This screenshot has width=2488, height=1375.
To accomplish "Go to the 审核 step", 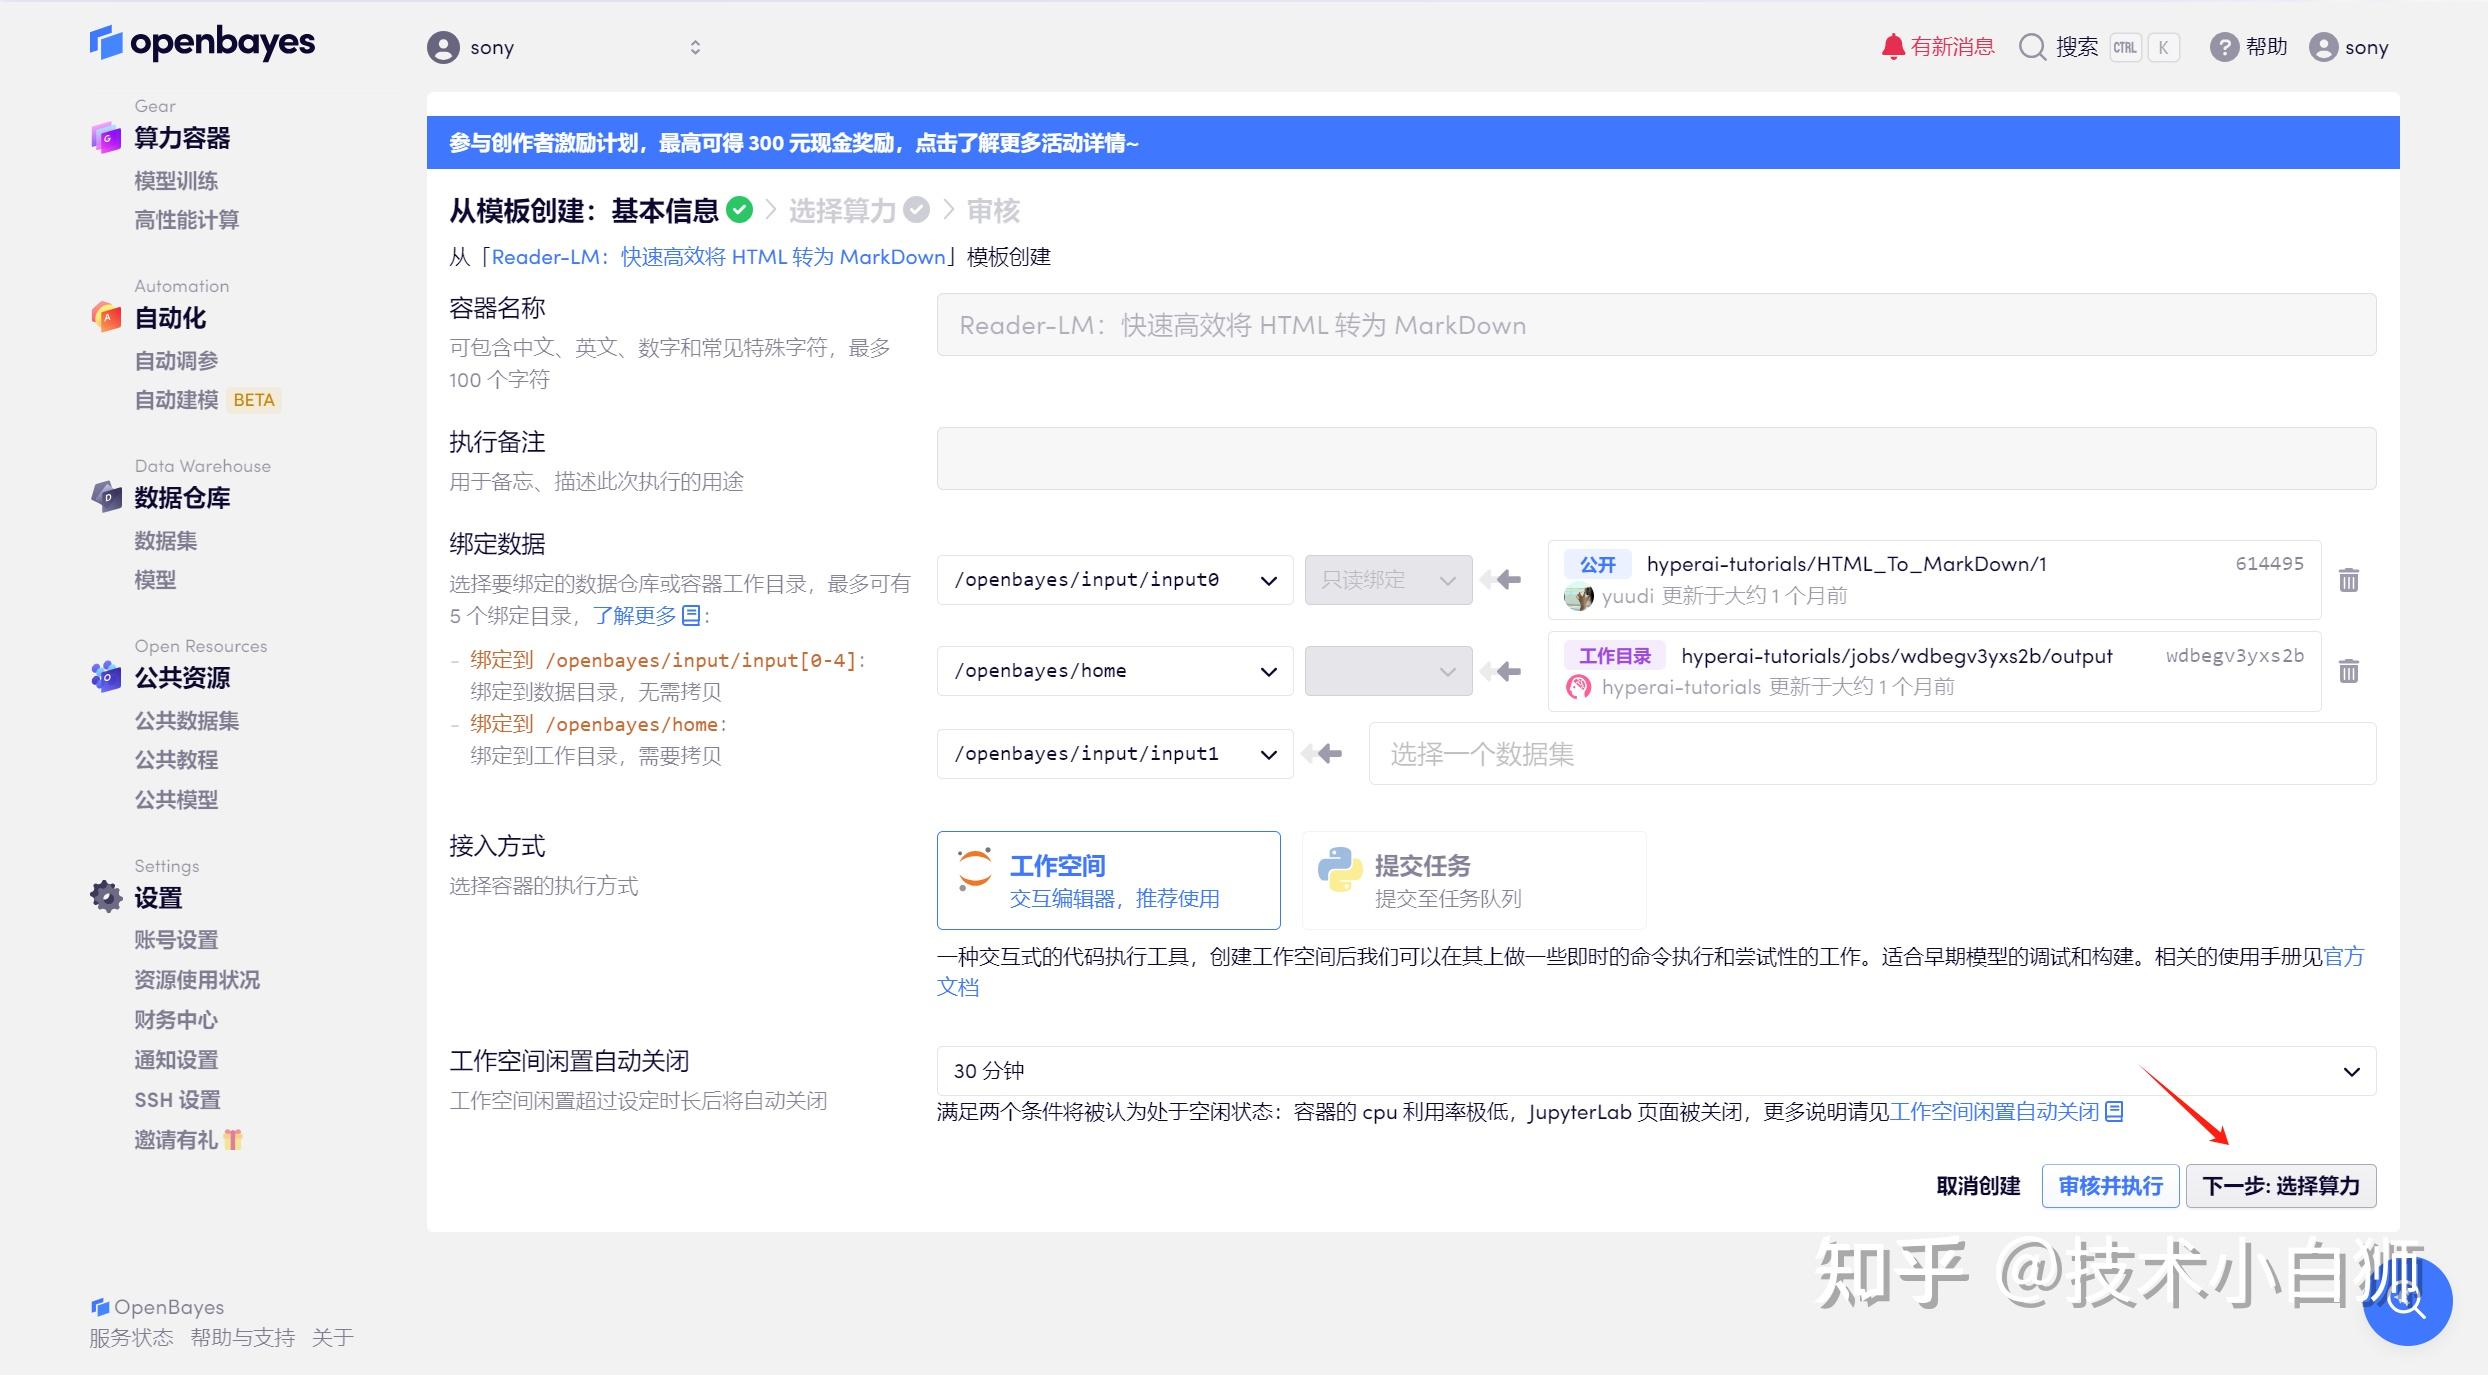I will [995, 211].
